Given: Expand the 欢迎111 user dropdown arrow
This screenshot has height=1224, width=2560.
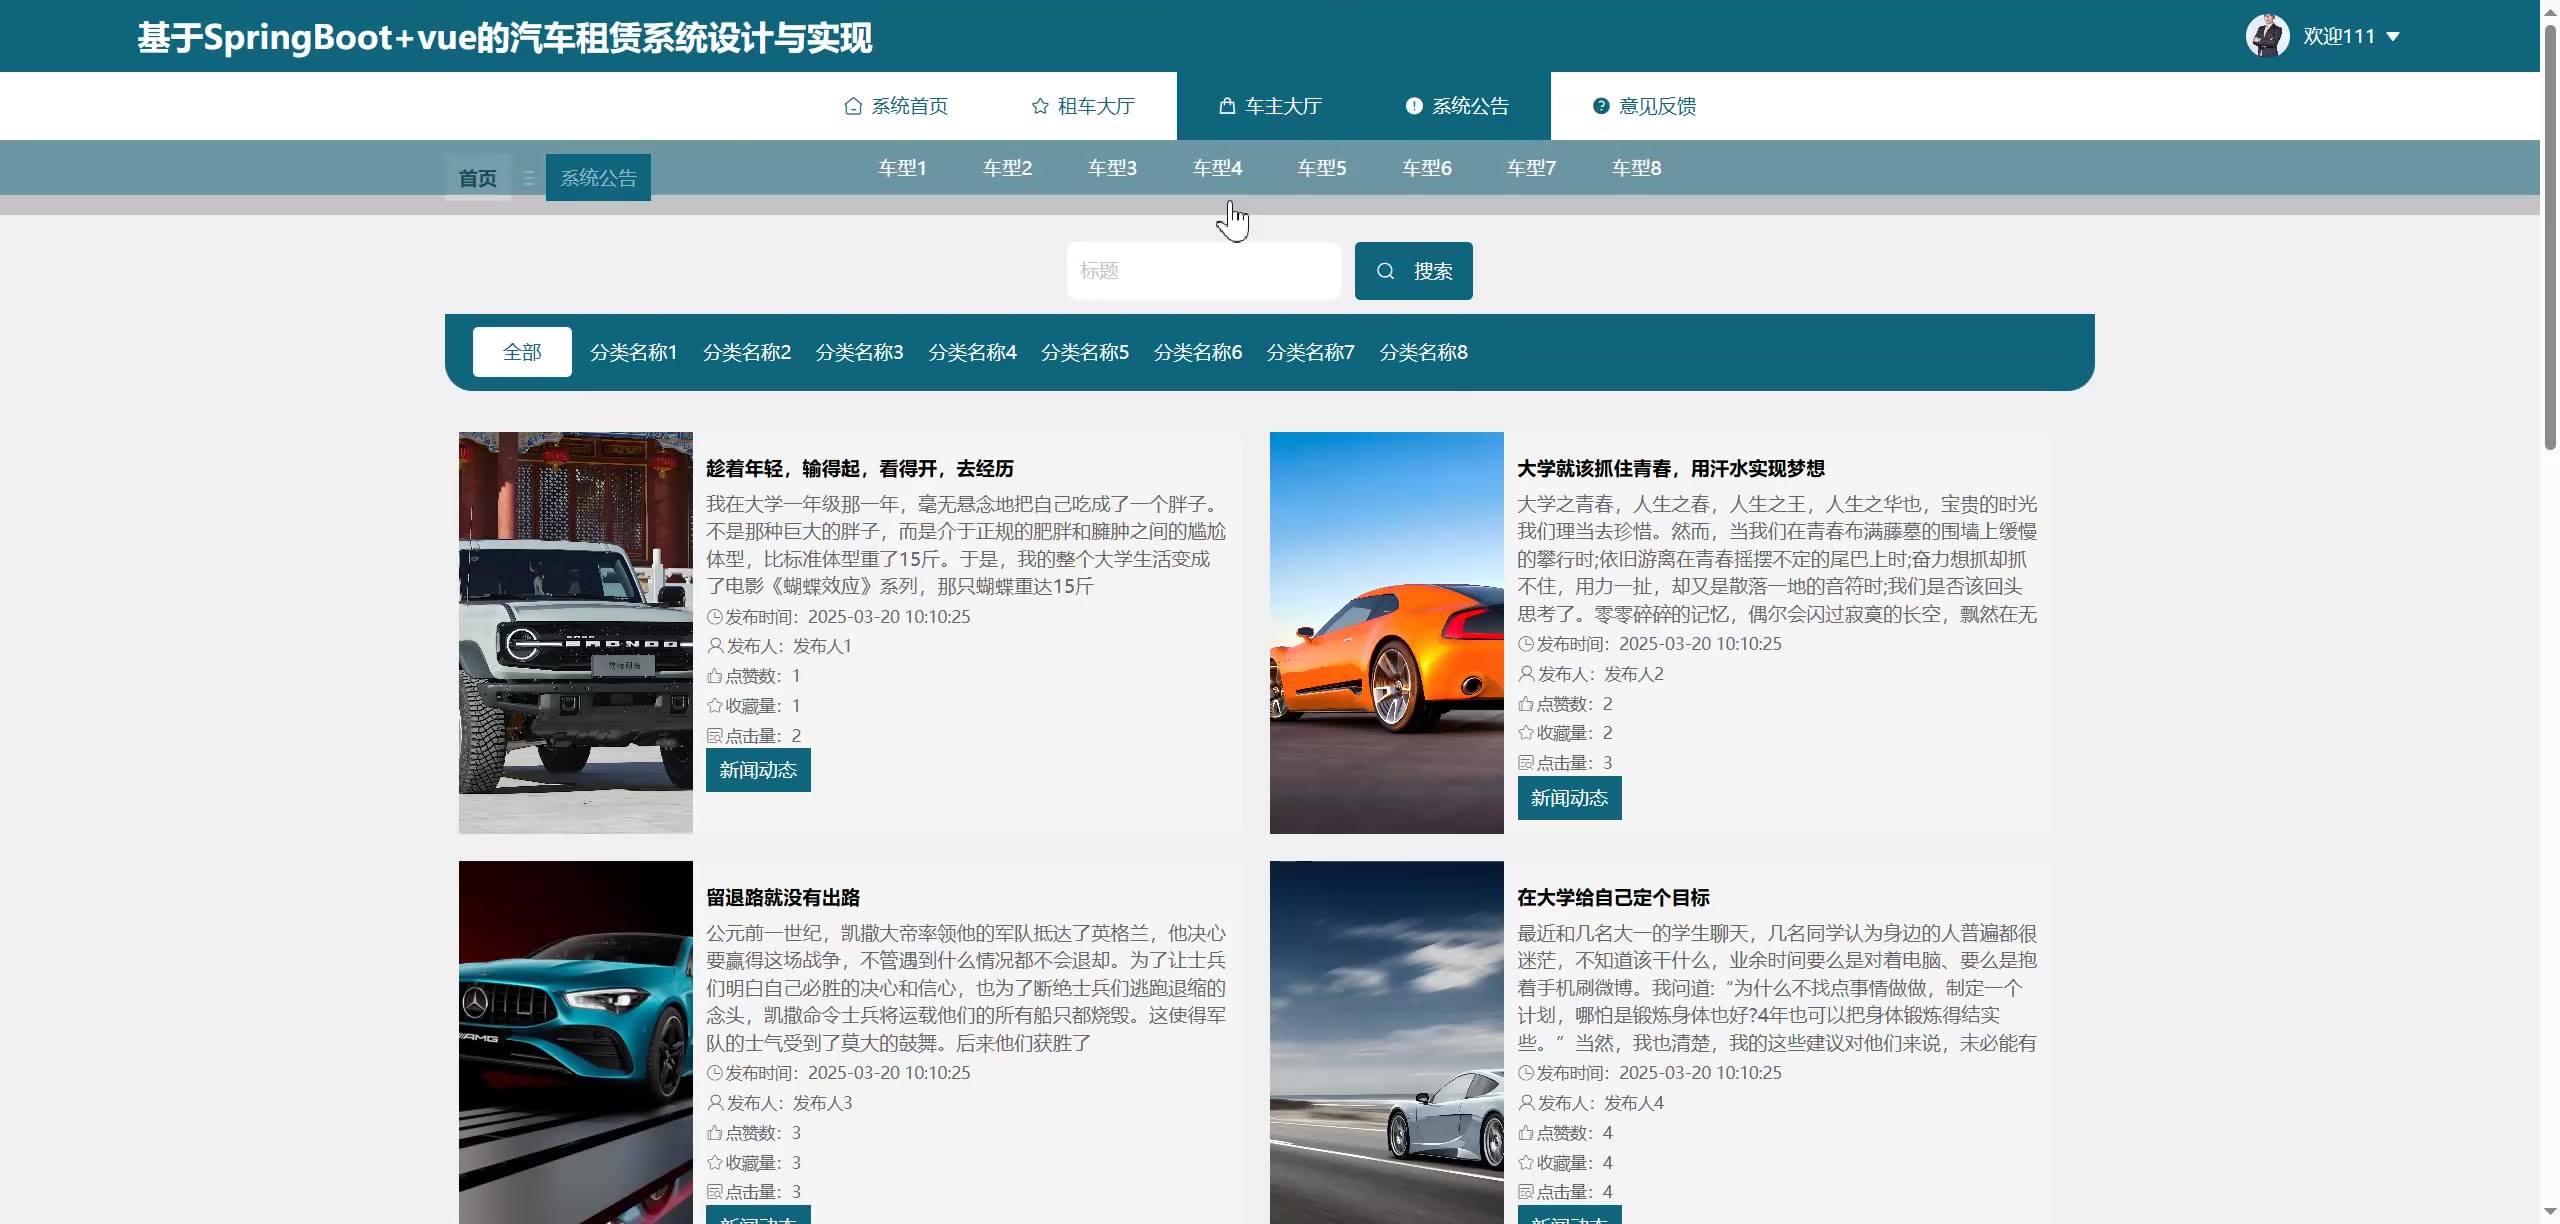Looking at the screenshot, I should (x=2393, y=37).
